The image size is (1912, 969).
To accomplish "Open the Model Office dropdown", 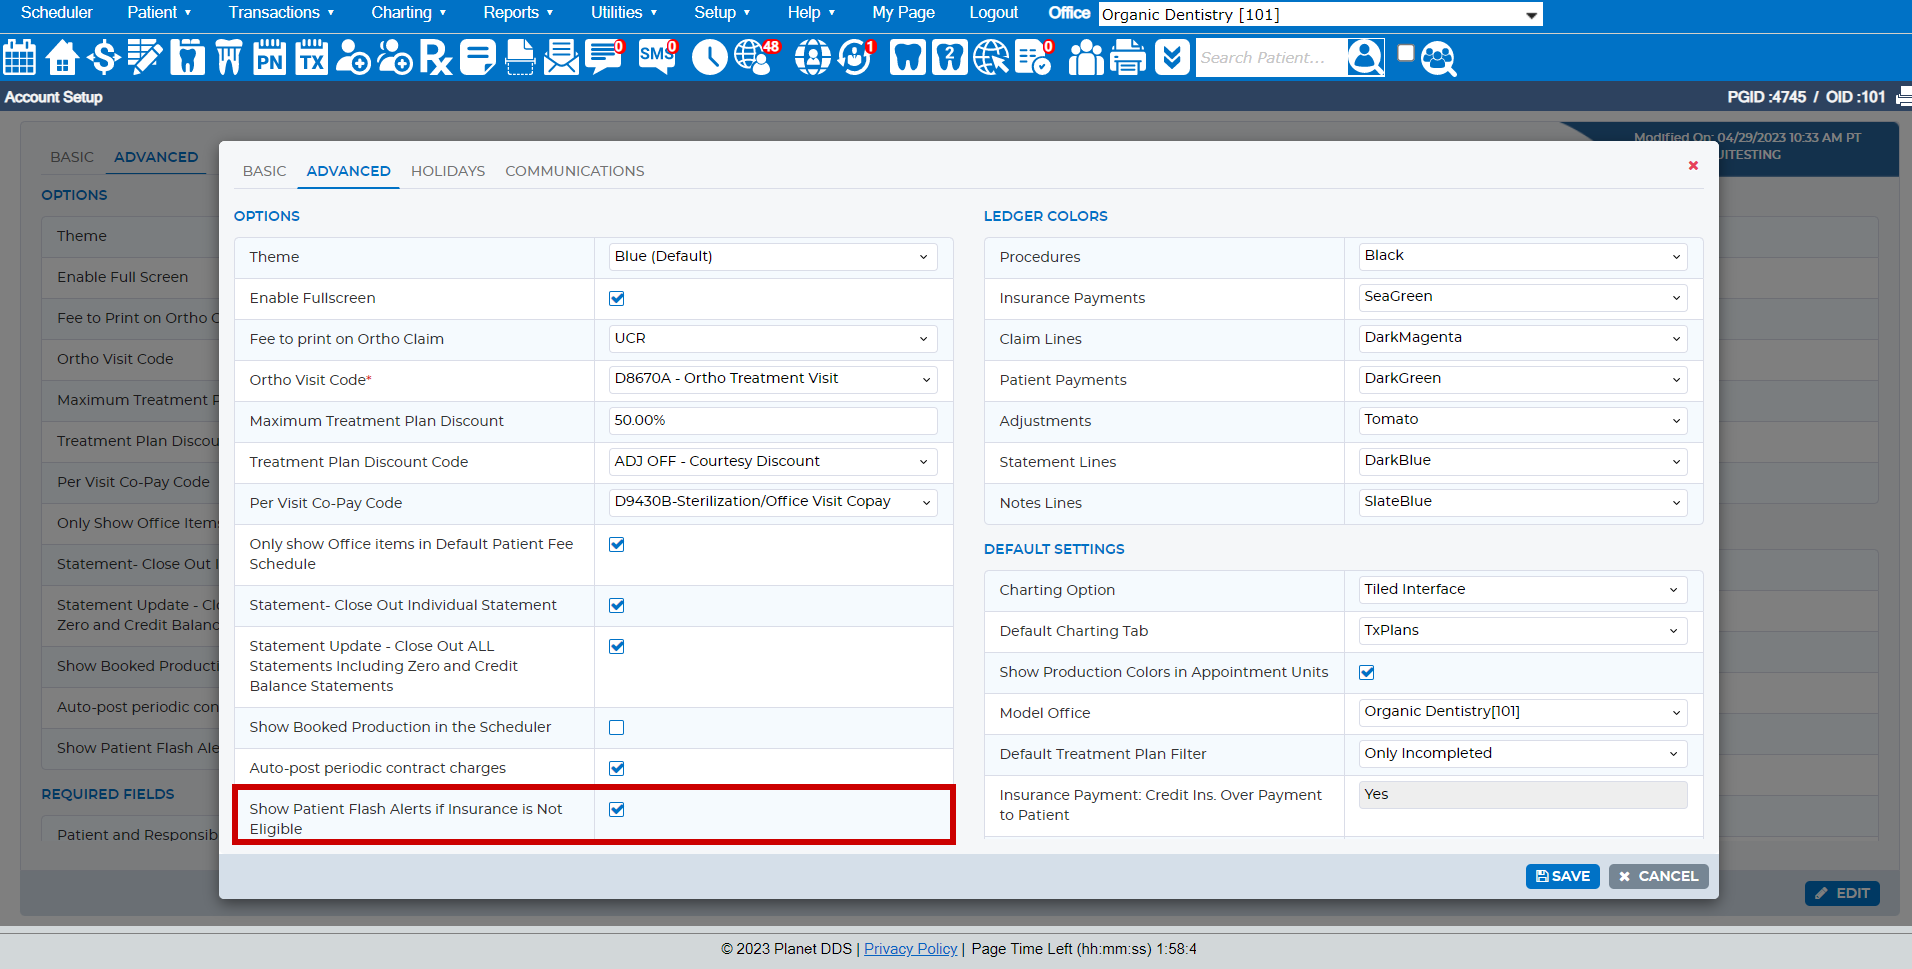I will (x=1523, y=712).
